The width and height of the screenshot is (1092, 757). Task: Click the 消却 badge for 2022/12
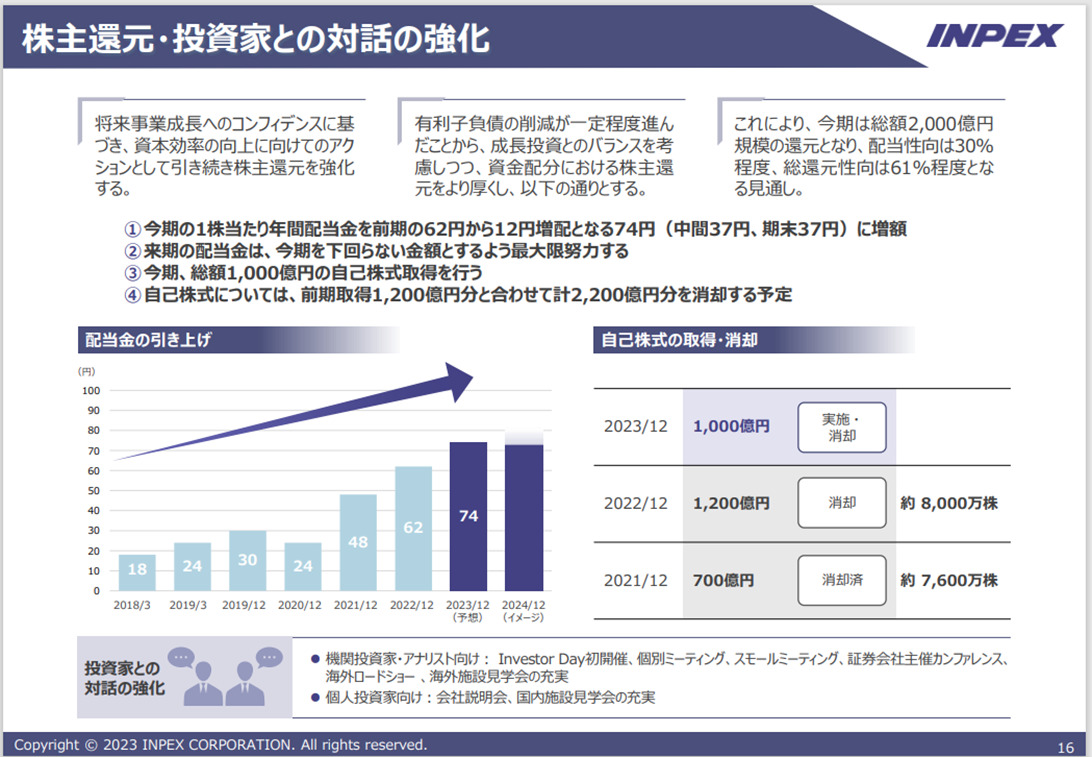(842, 502)
